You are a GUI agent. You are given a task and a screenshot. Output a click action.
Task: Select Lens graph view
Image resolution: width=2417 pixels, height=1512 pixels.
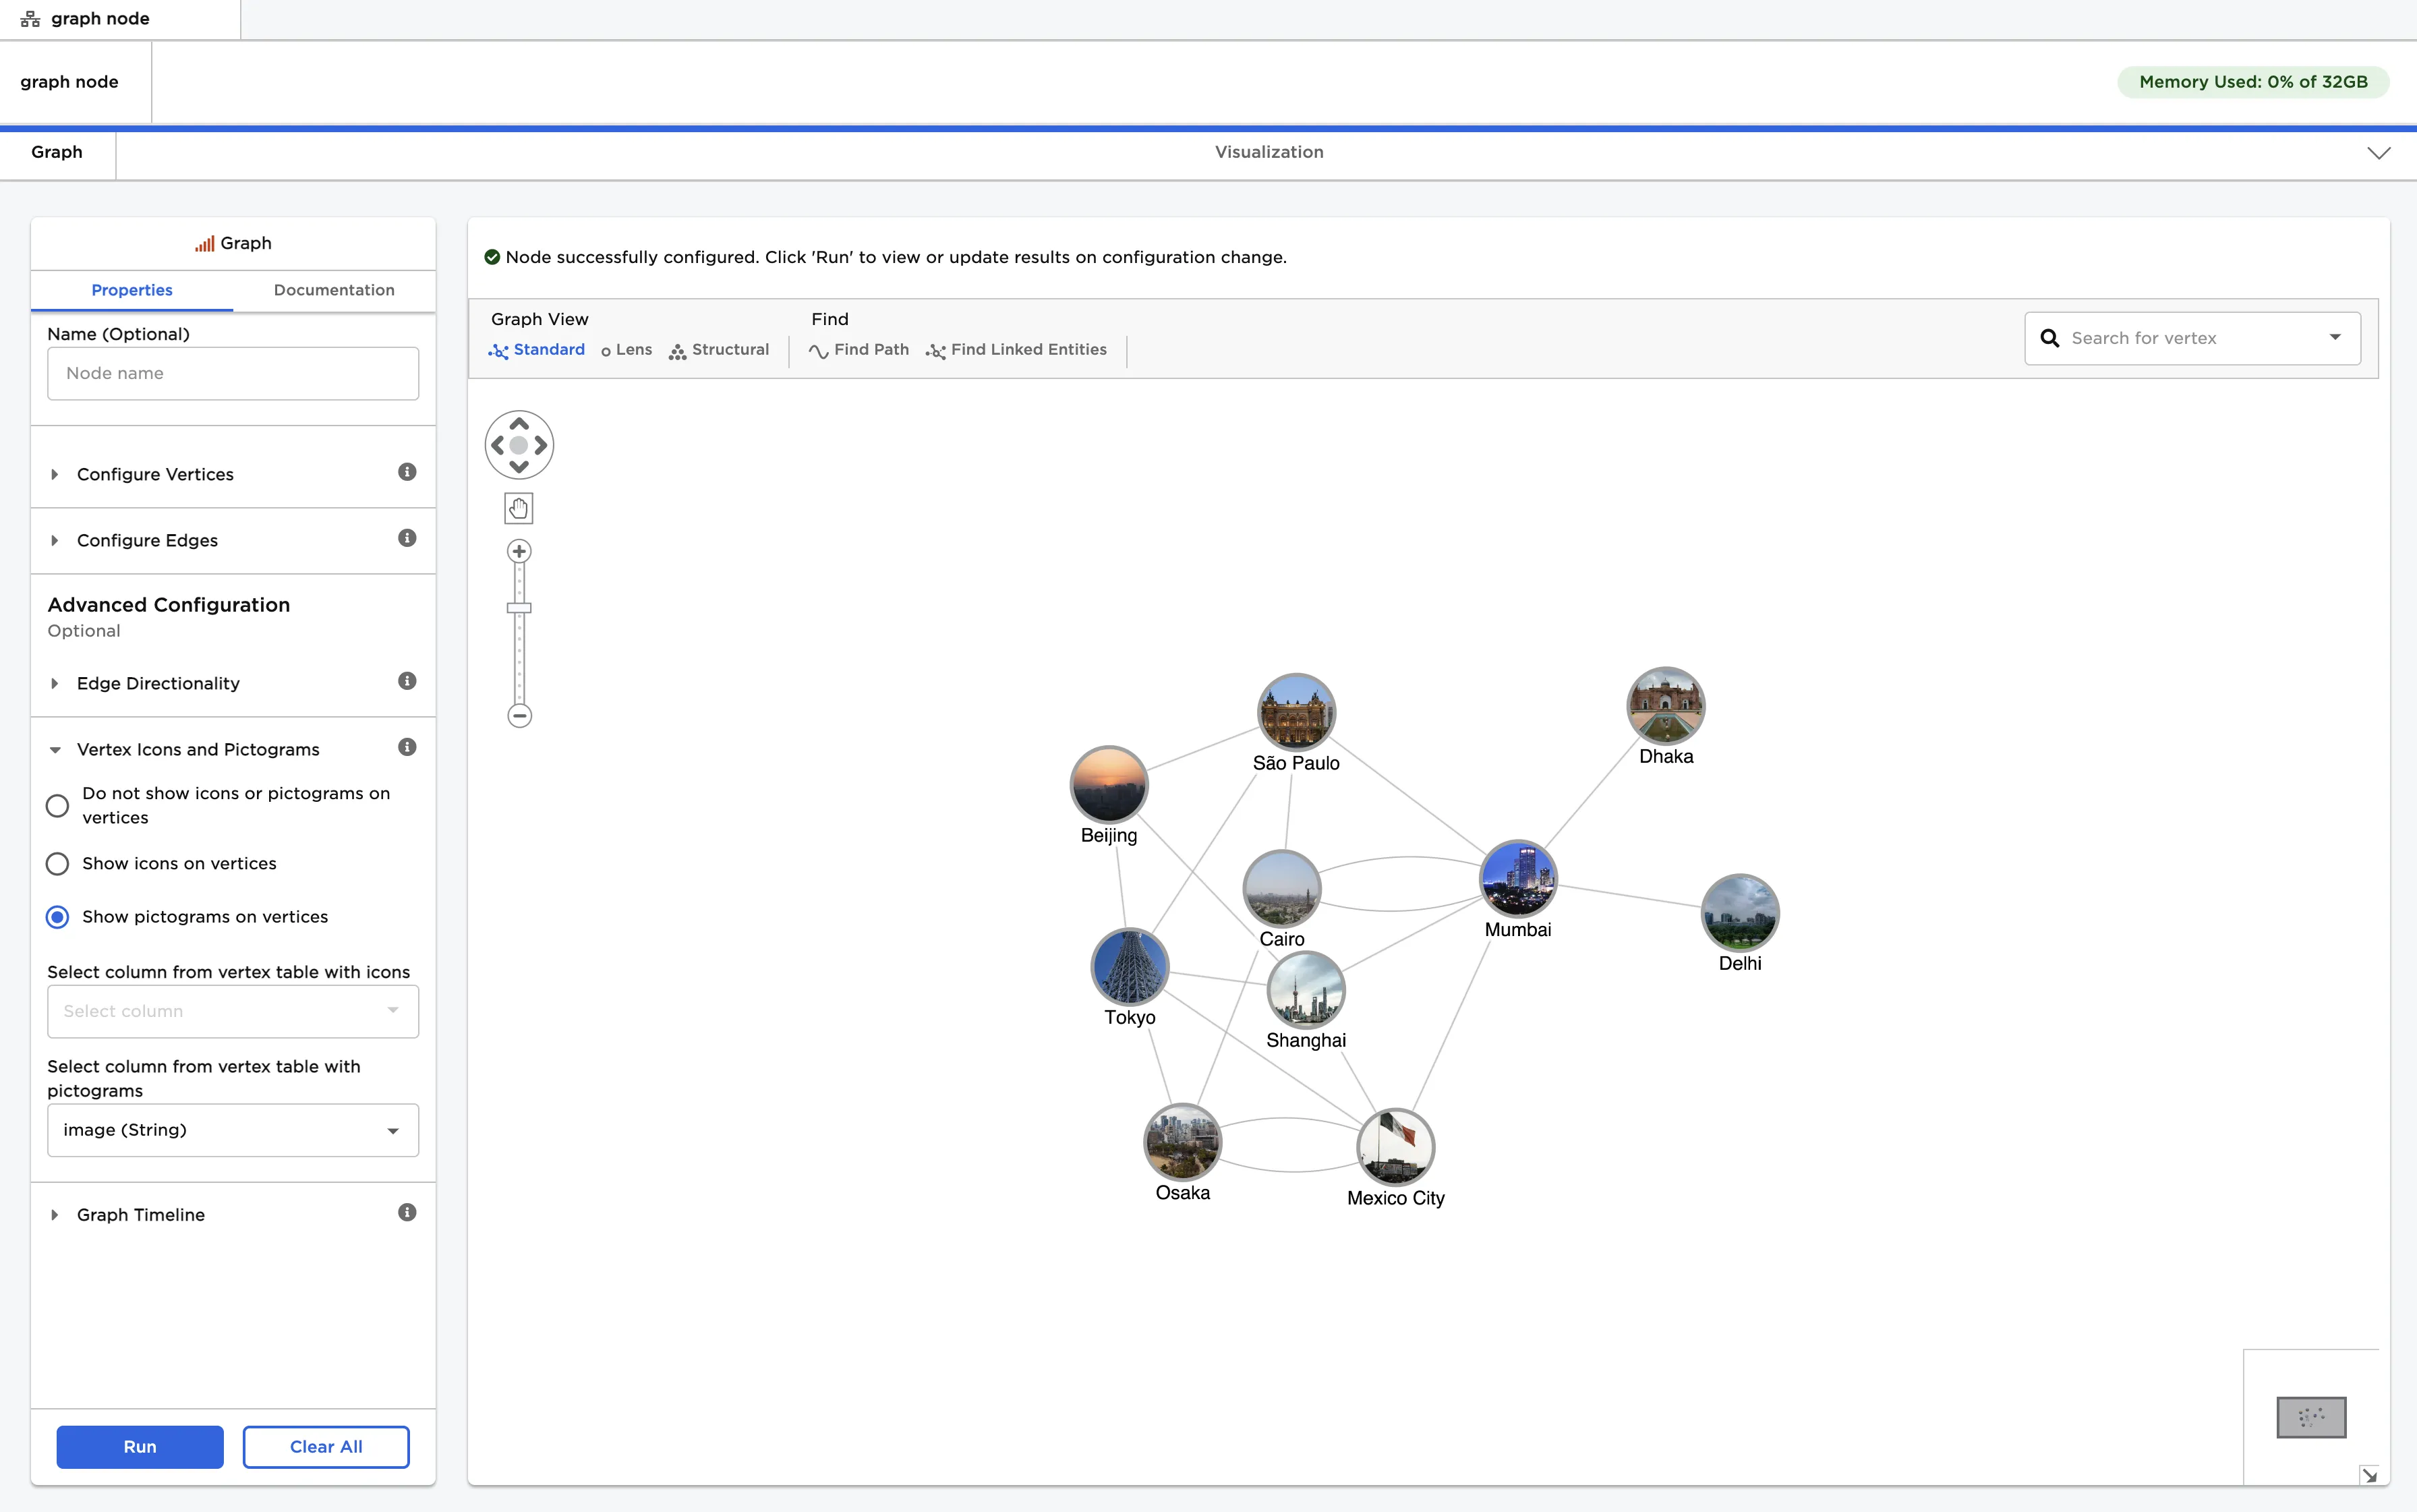click(626, 350)
